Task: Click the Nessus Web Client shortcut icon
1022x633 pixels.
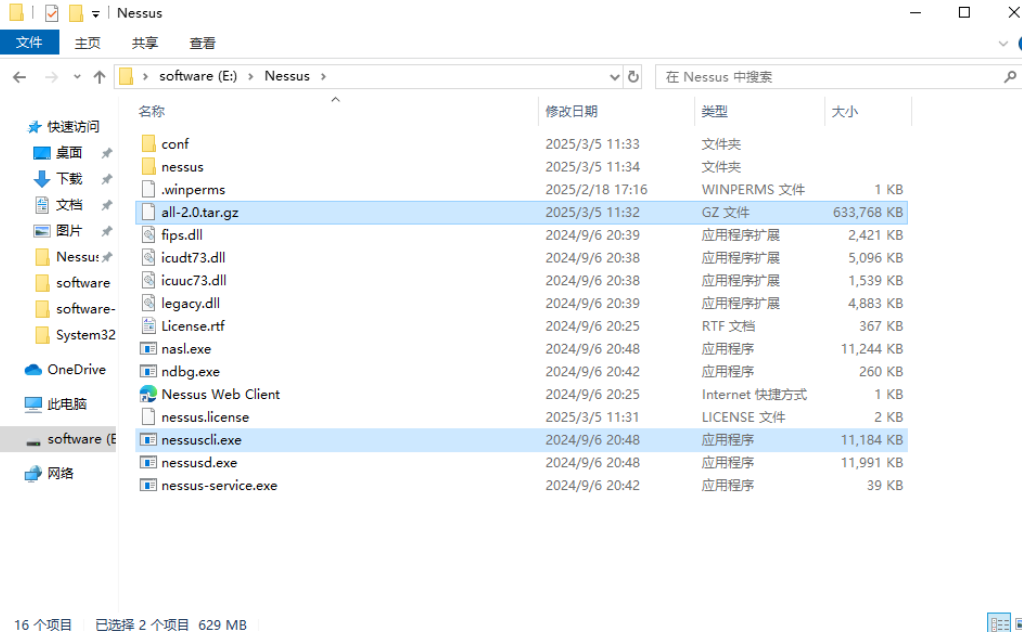Action: tap(149, 394)
